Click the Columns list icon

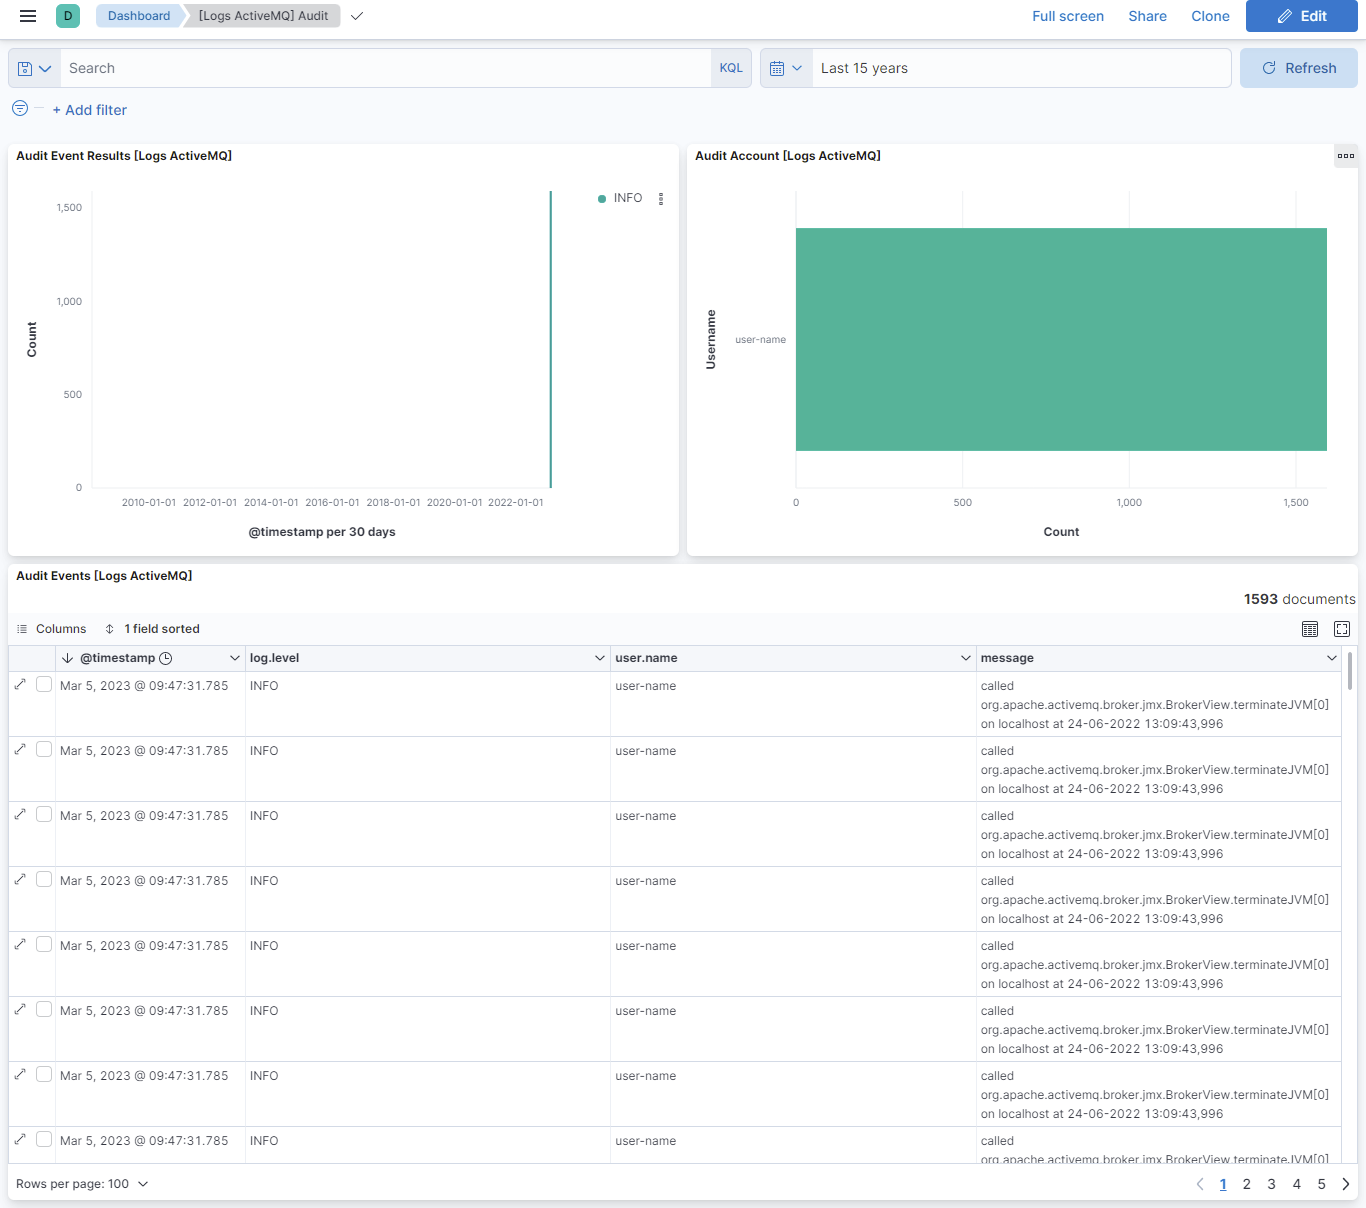(x=22, y=629)
